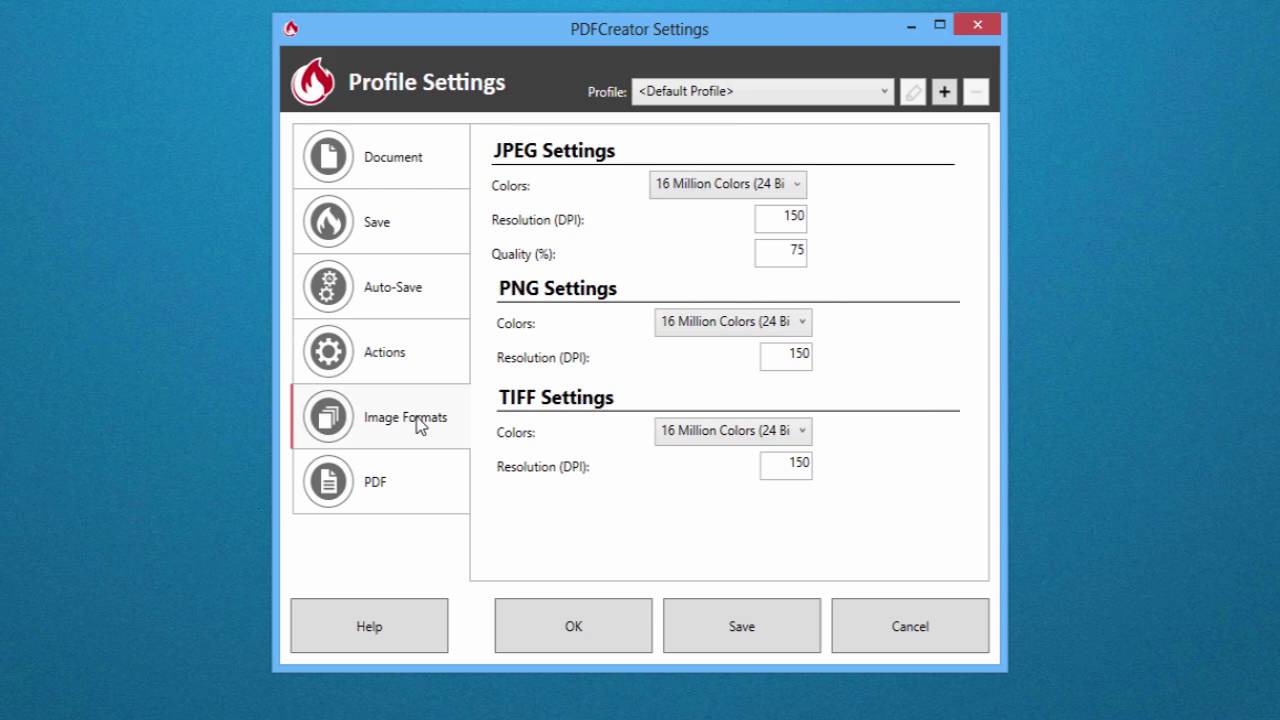Screen dimensions: 1280x720
Task: Click the PDFCreator title bar app icon
Action: tap(291, 28)
